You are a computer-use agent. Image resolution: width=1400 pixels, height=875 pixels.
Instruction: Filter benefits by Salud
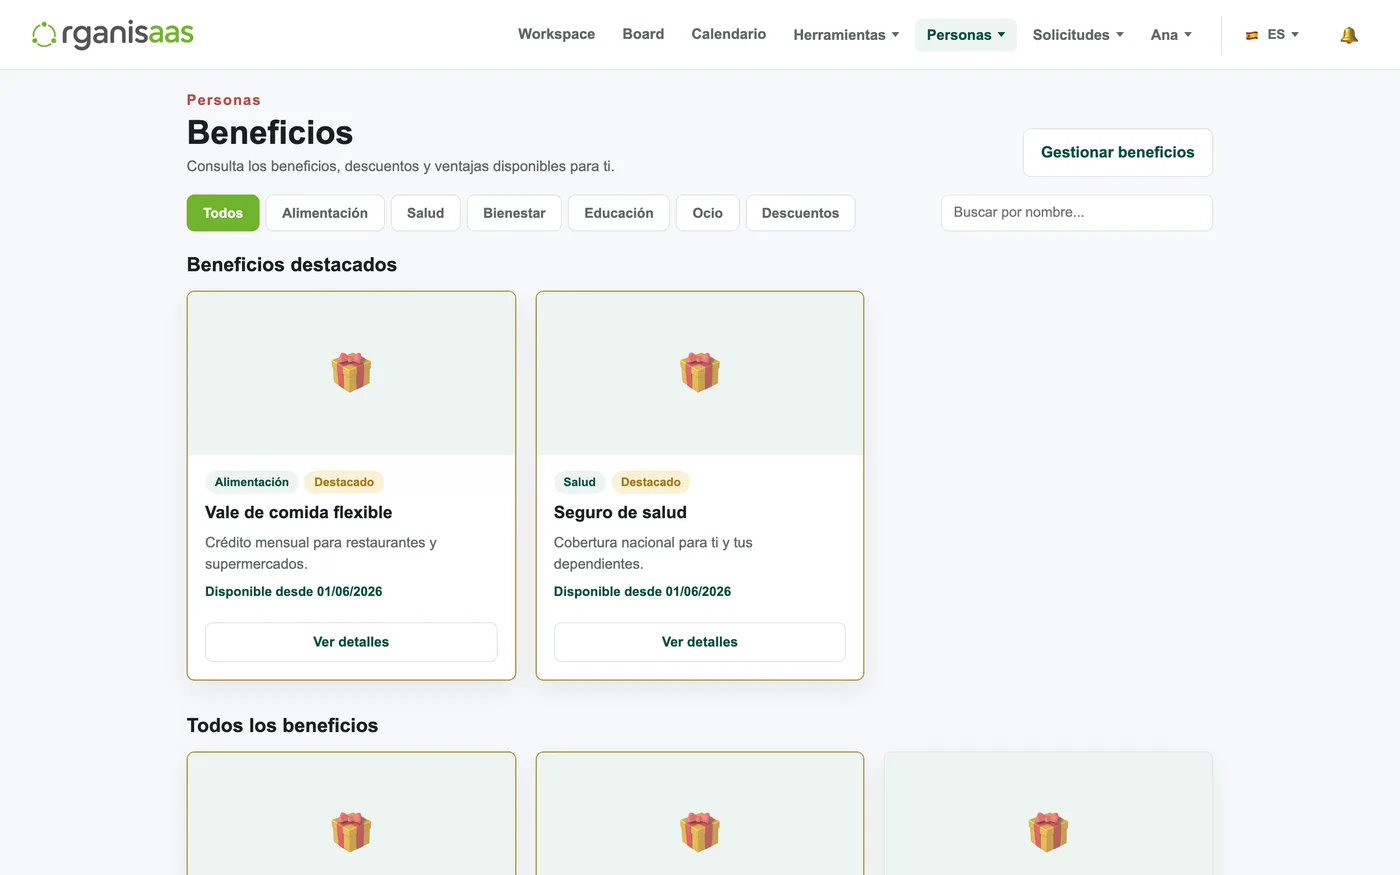pyautogui.click(x=425, y=213)
